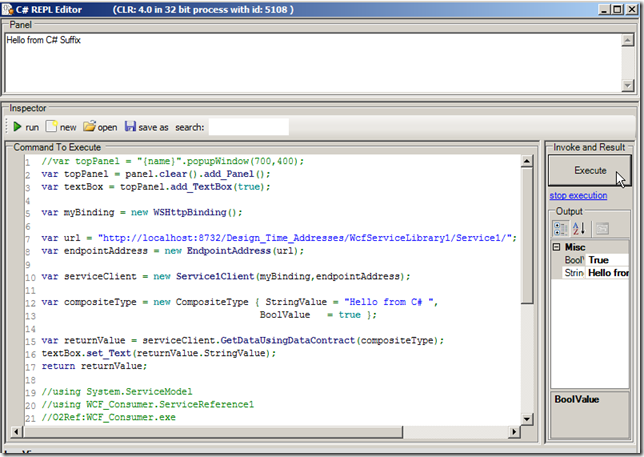Viewport: 644px width, 457px height.
Task: Click the return returnValue code line
Action: click(x=88, y=366)
